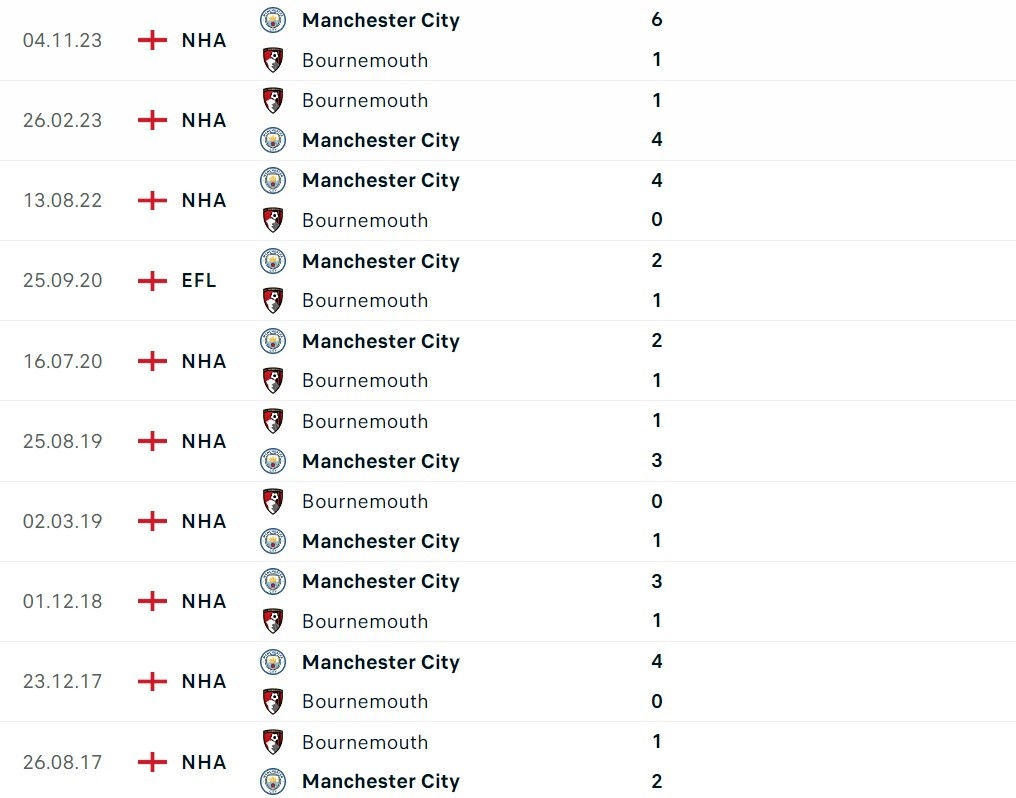
Task: Click England flag beside 23.12.17 match
Action: (x=152, y=681)
